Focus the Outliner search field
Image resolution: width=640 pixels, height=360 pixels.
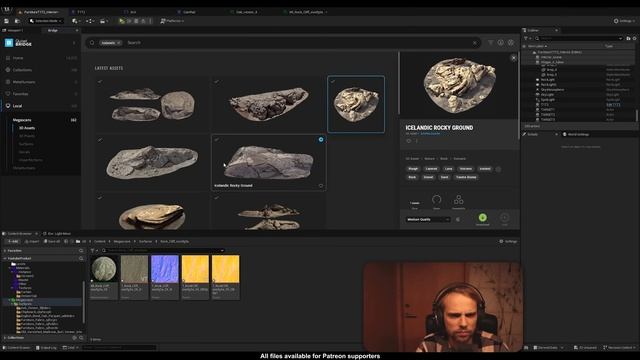[580, 38]
